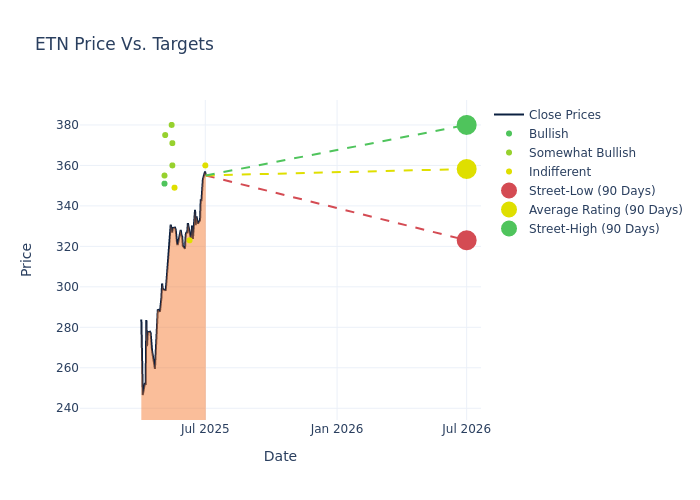Screen dimensions: 700x500
Task: Click the large green circle icon in the legend
Action: click(x=509, y=229)
